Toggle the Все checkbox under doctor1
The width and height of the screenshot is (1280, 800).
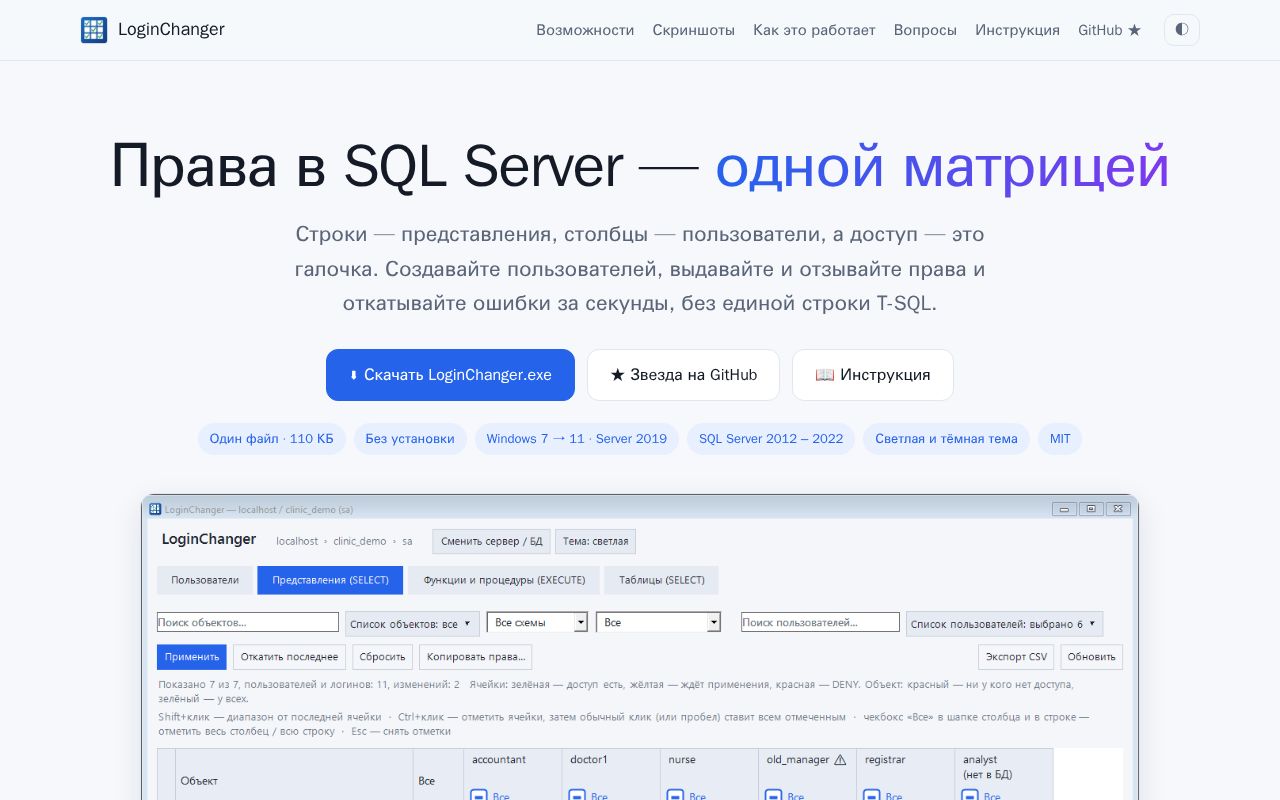(576, 796)
